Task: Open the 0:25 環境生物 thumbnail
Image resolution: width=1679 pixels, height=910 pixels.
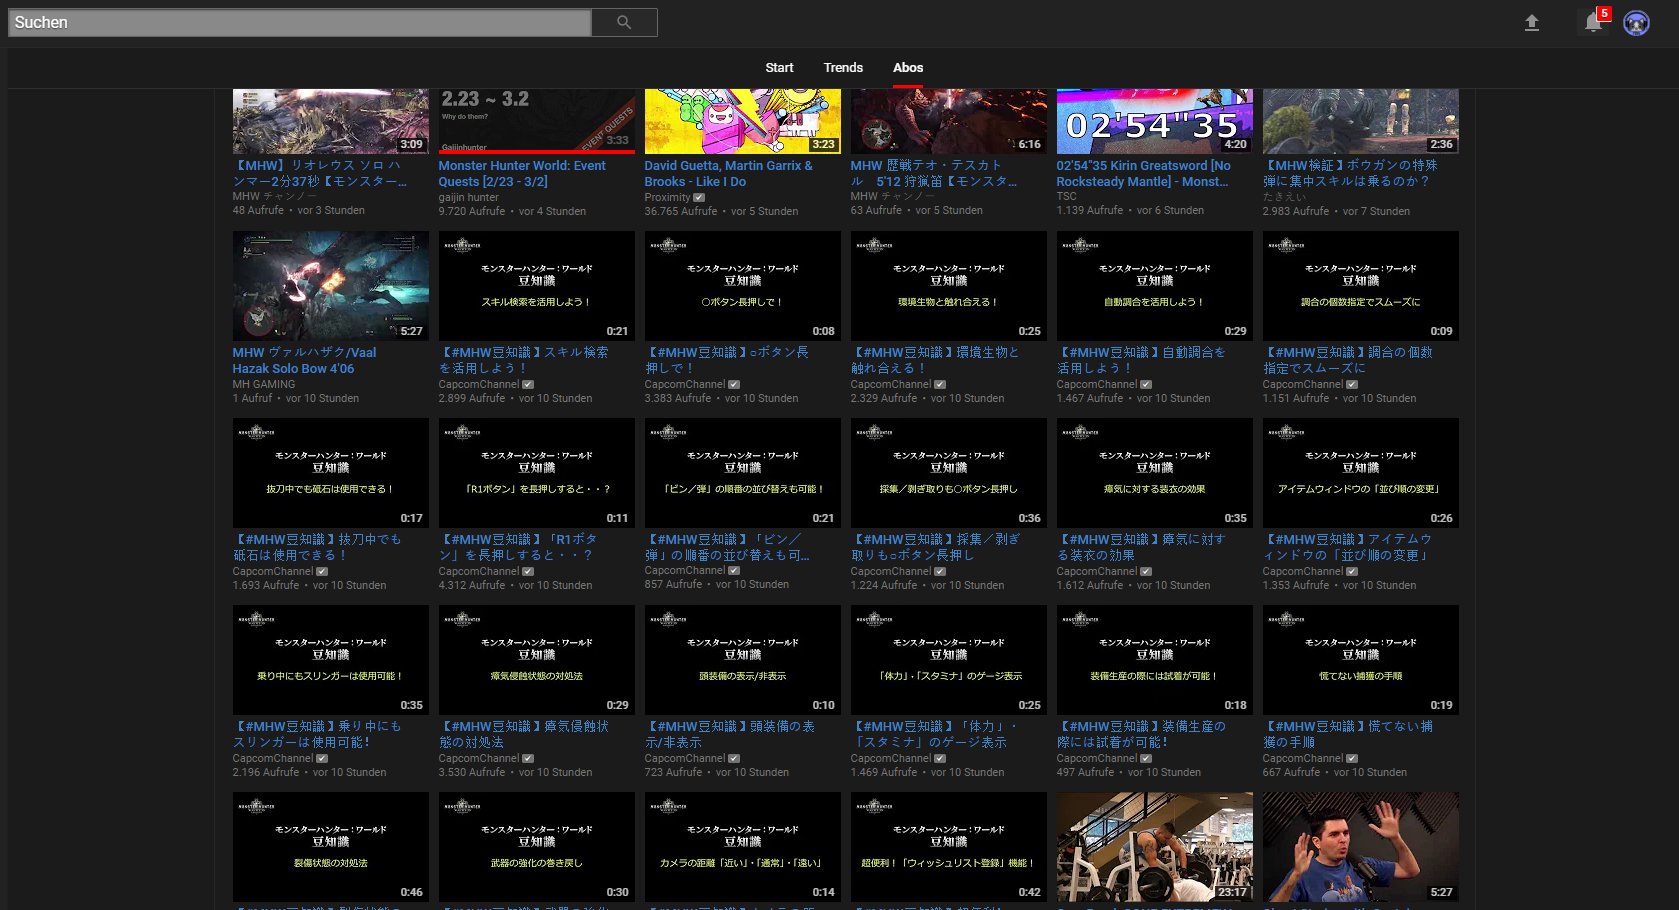Action: (948, 286)
